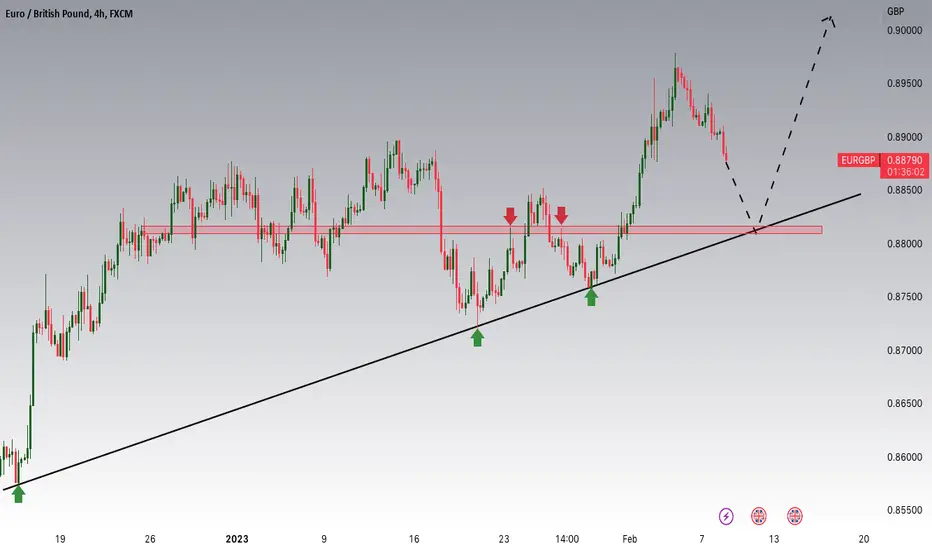Select the red horizontal resistance zone rectangle
Image resolution: width=932 pixels, height=550 pixels.
pos(483,230)
